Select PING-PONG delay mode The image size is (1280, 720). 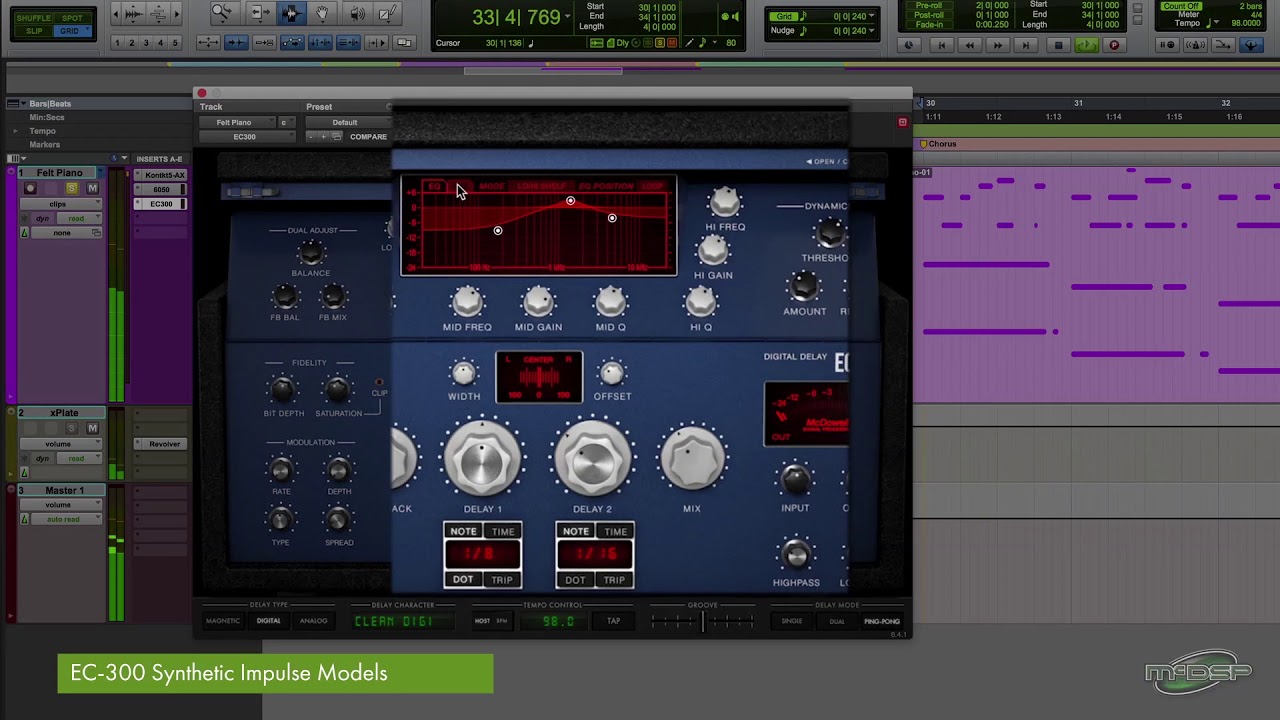(x=882, y=621)
